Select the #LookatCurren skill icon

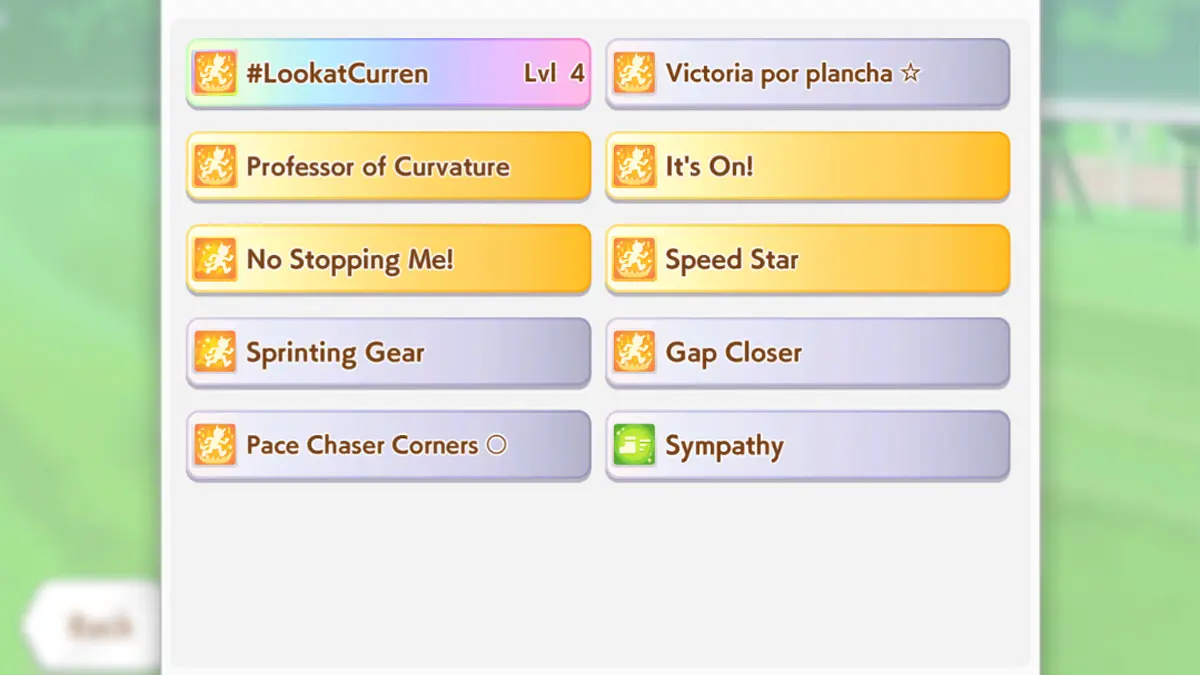coord(216,73)
